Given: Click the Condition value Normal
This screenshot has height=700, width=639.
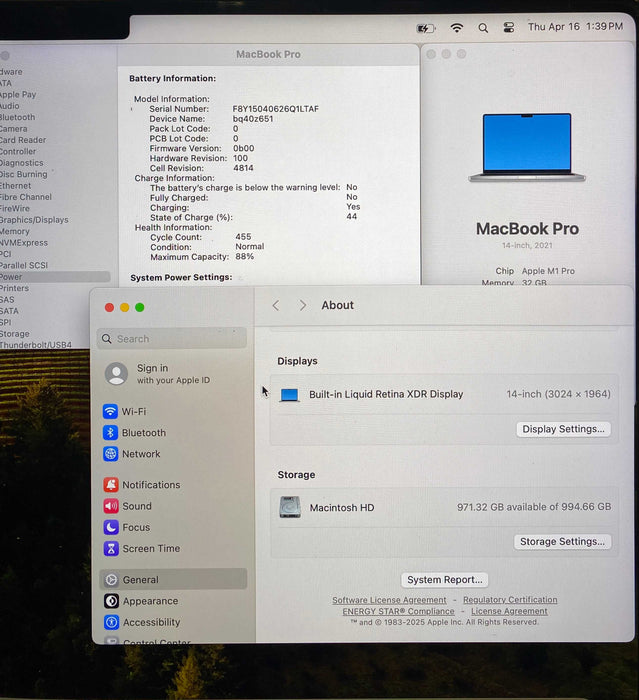Looking at the screenshot, I should 250,246.
